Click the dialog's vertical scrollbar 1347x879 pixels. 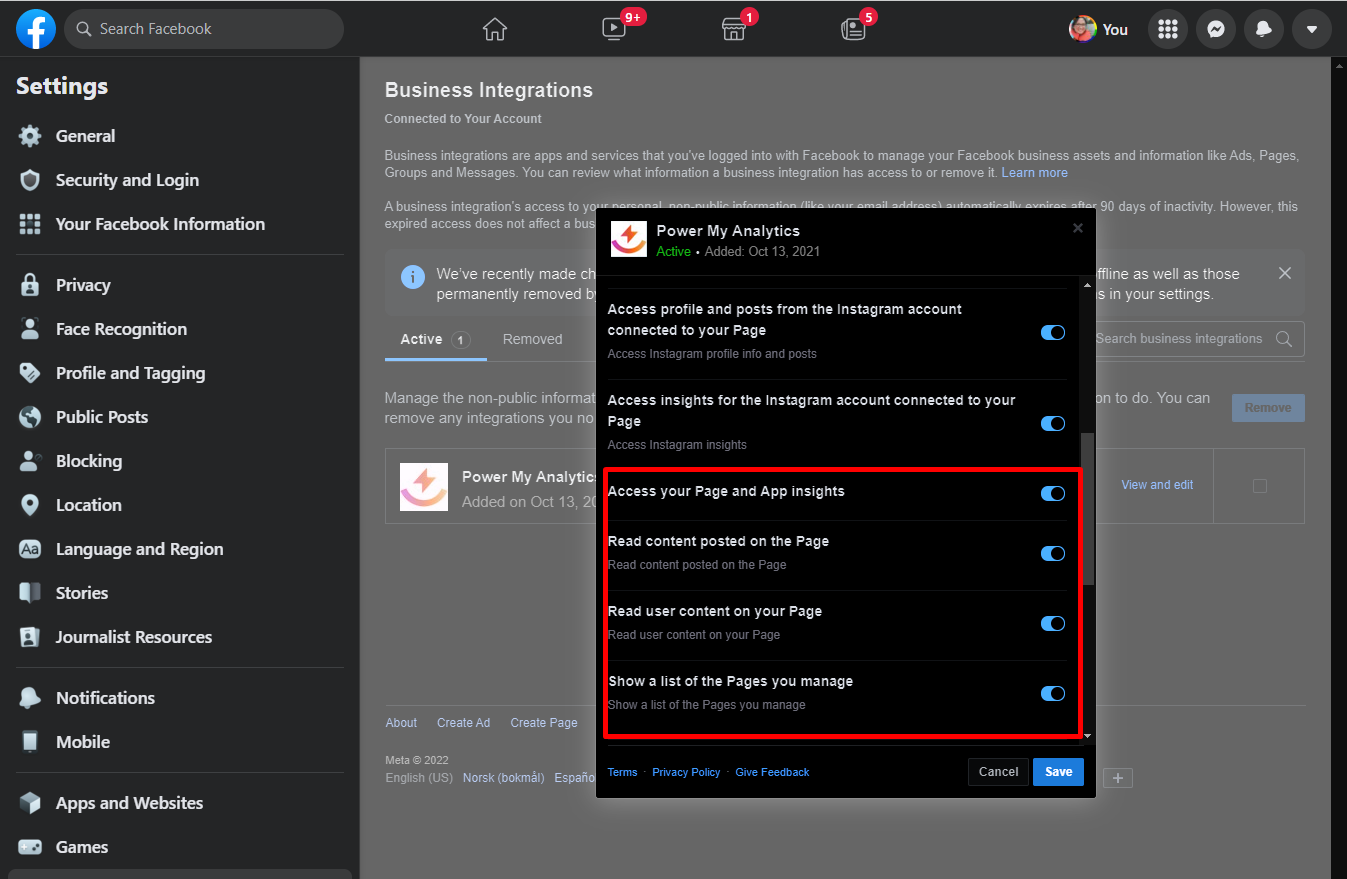point(1089,508)
